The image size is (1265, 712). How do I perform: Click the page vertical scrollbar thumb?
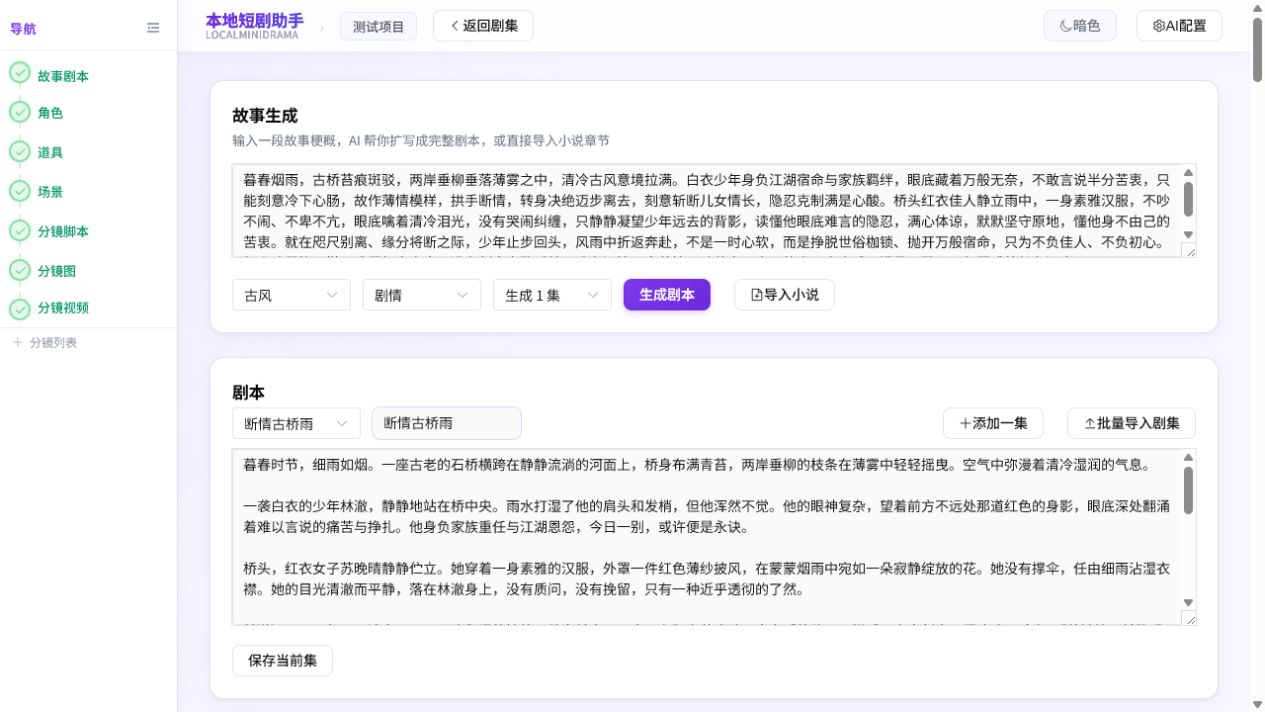click(1257, 50)
